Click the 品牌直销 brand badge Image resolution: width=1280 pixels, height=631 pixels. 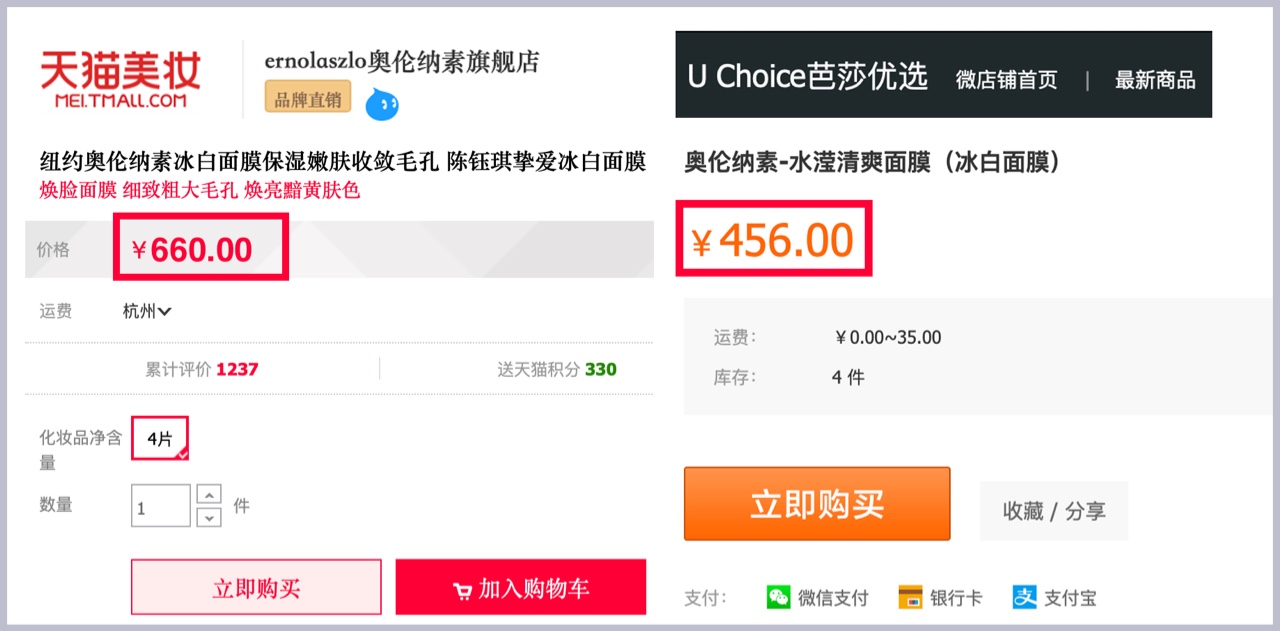308,99
